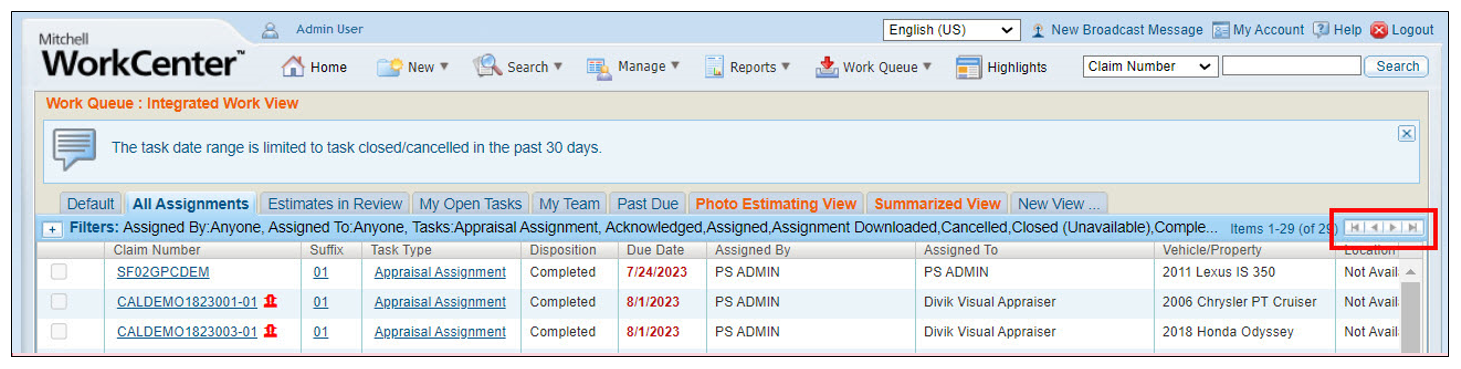Open the Estimates in Review tab
This screenshot has width=1461, height=369.
click(x=335, y=203)
